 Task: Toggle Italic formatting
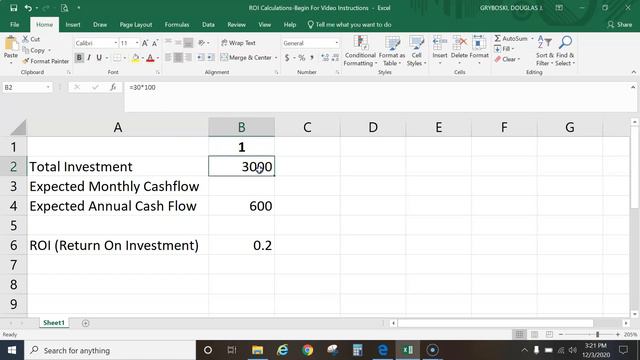point(89,58)
